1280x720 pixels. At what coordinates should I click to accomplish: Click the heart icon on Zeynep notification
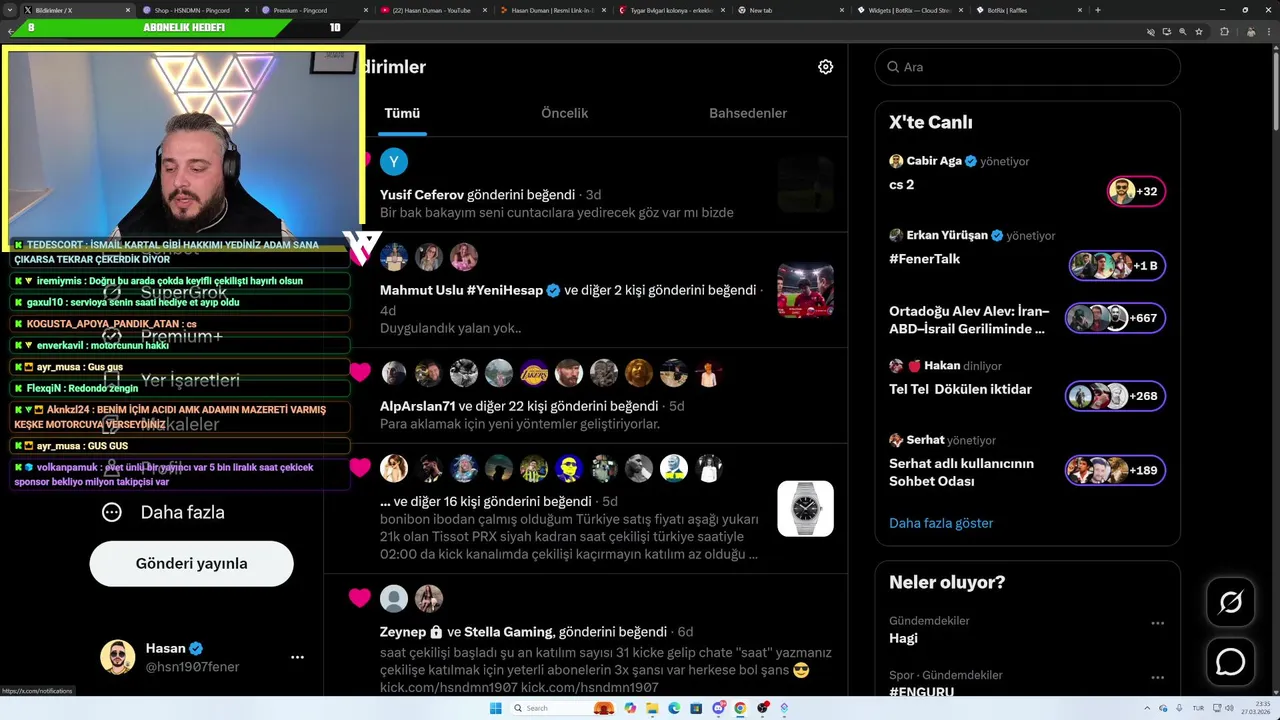360,598
